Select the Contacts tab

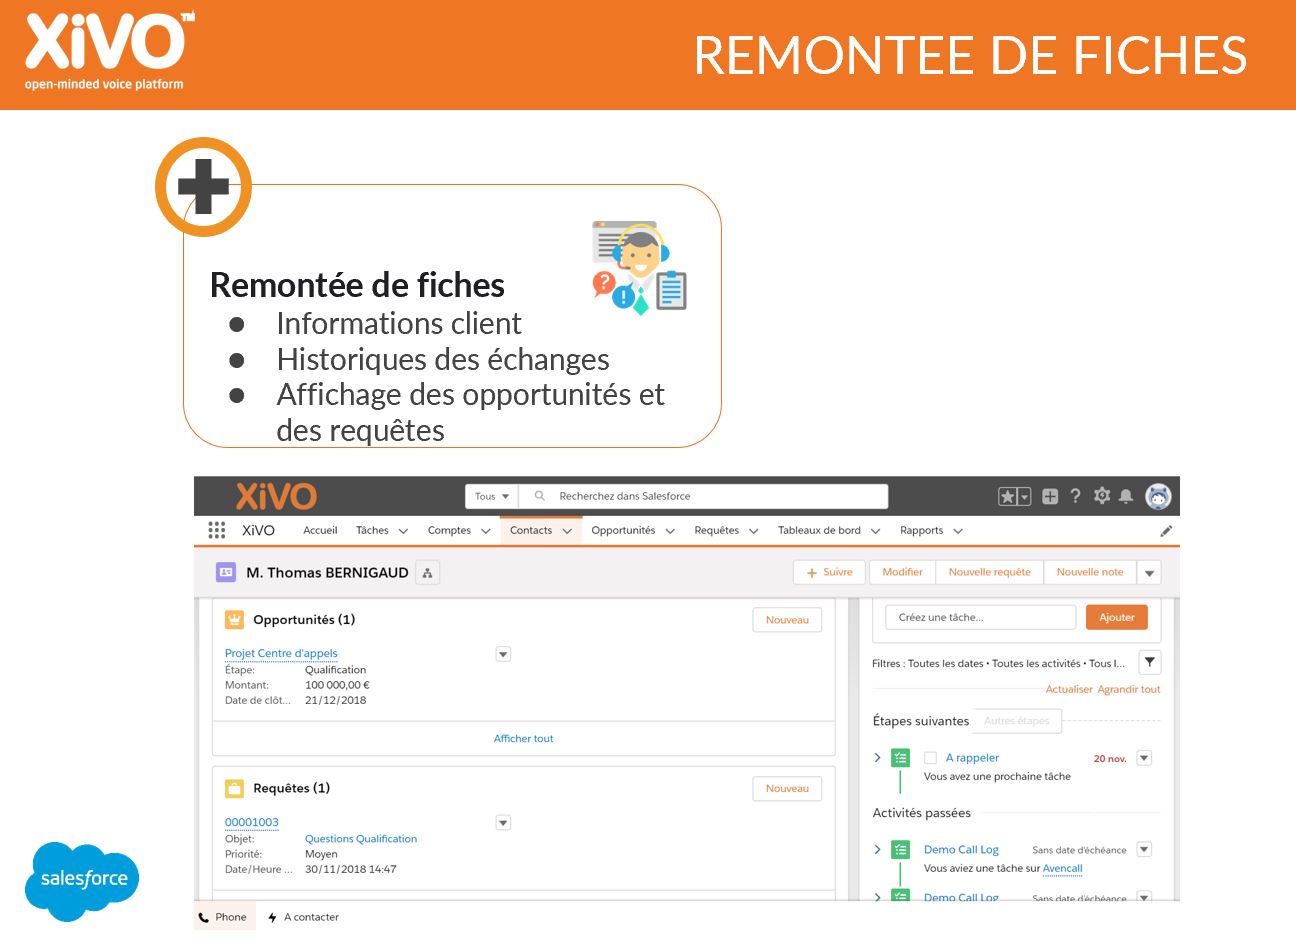pos(531,531)
